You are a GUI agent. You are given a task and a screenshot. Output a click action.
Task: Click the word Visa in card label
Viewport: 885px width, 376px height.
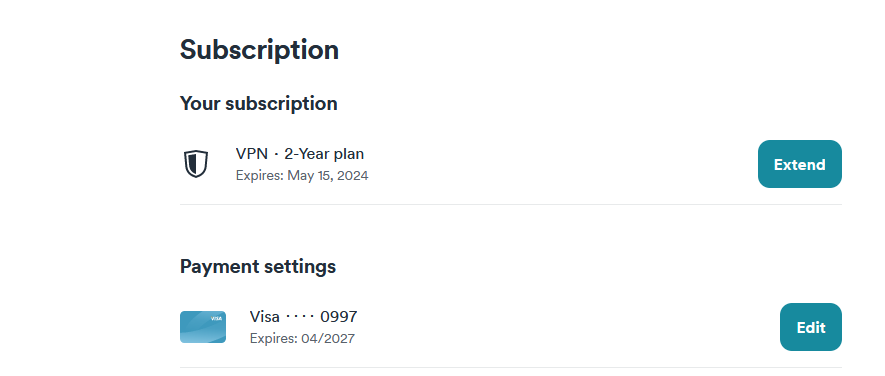click(x=265, y=317)
